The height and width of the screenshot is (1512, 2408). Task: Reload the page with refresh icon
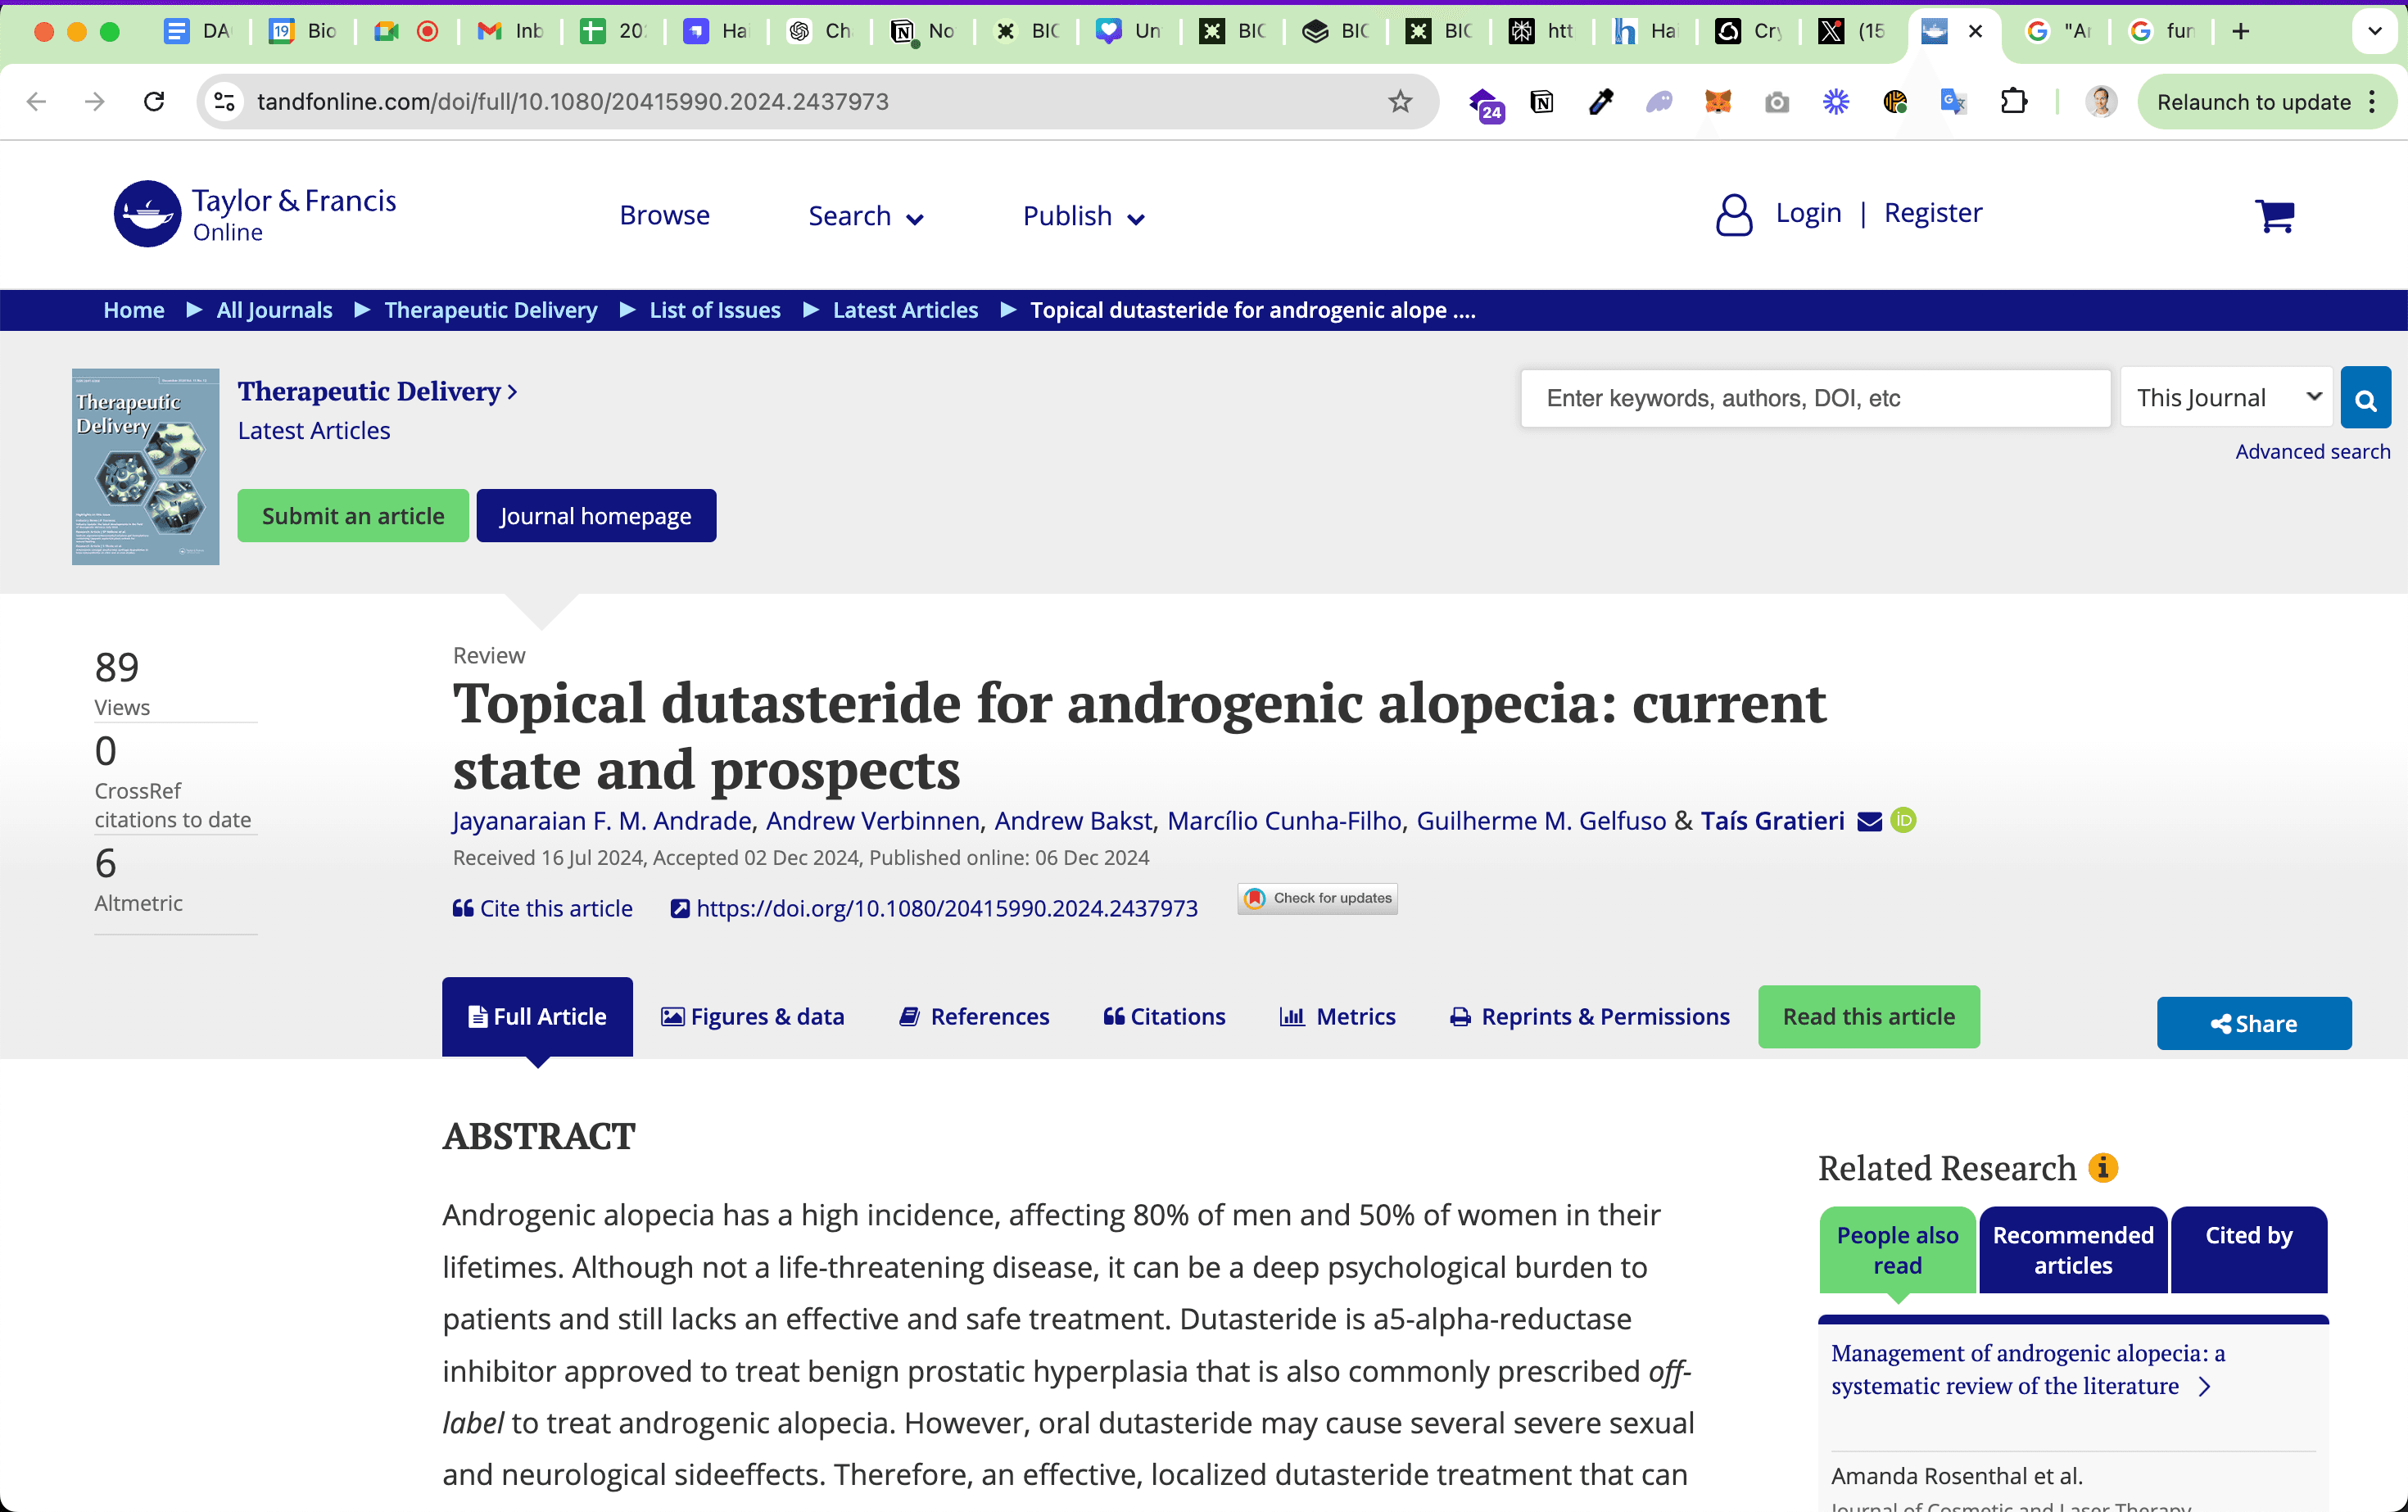pos(154,101)
